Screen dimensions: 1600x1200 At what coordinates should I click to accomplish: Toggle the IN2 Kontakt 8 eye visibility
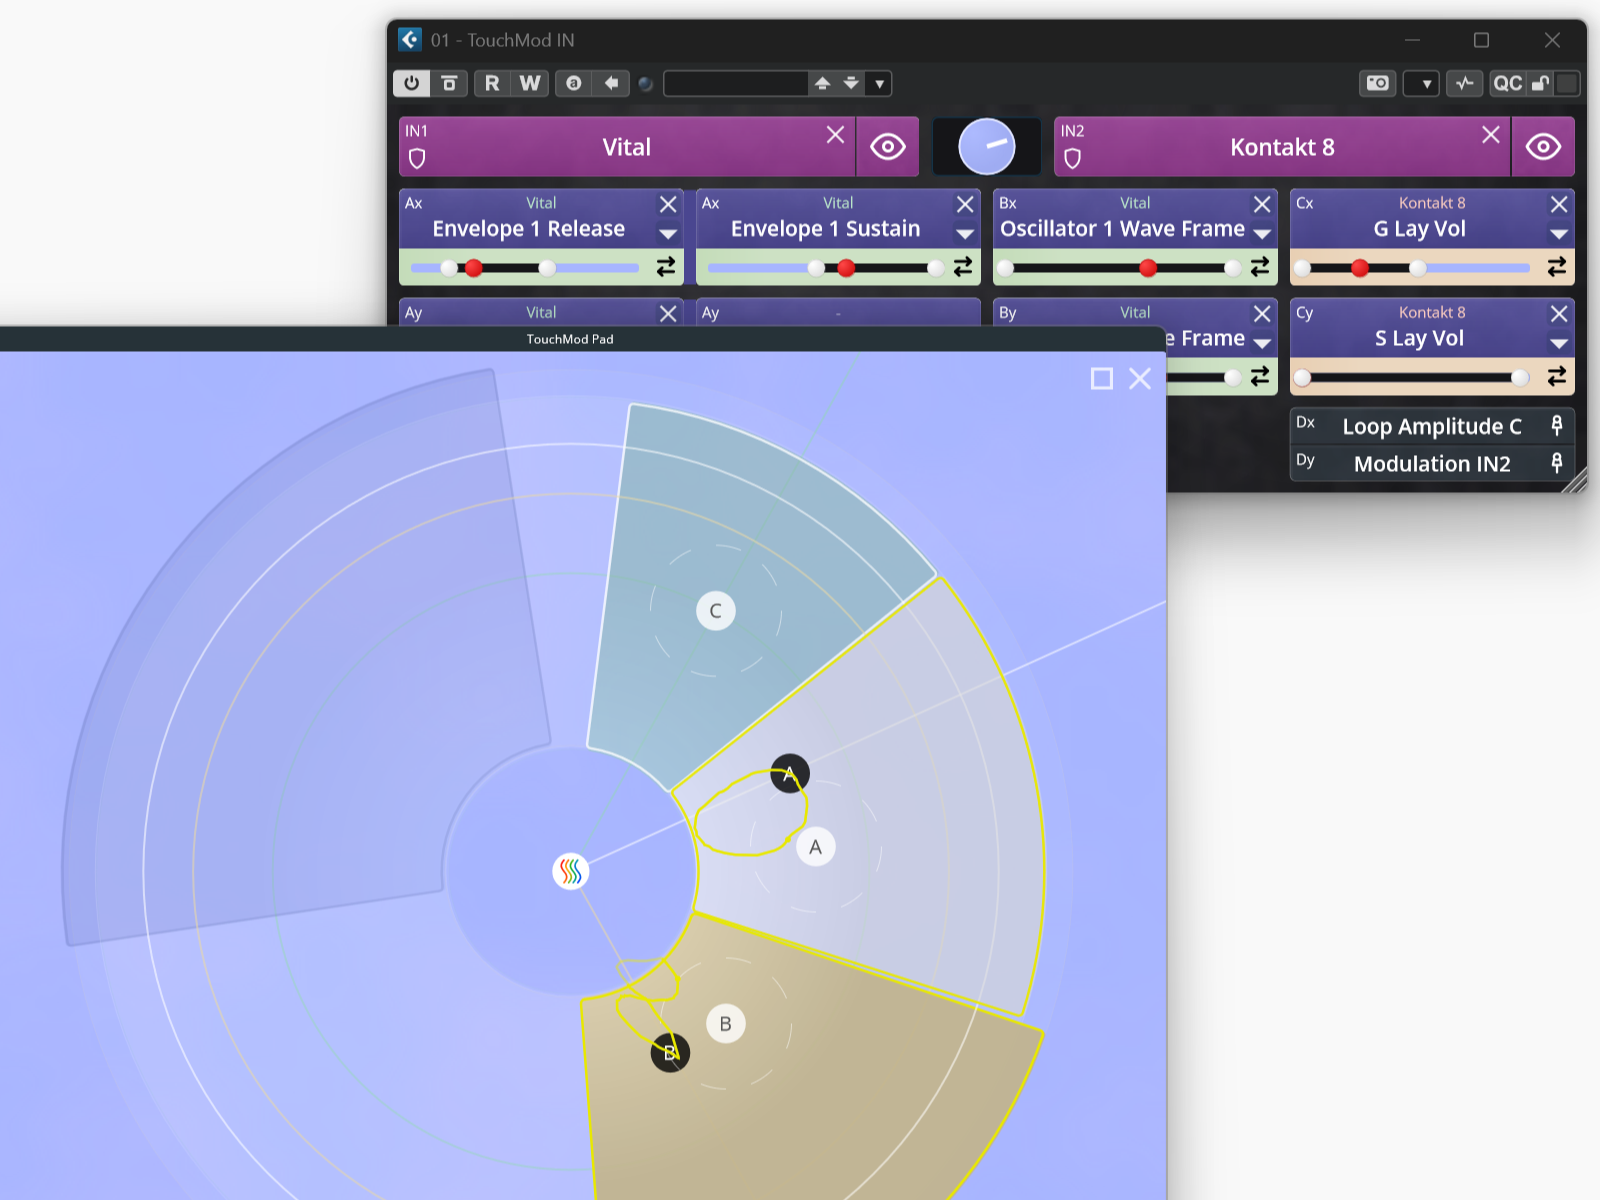click(x=1543, y=147)
